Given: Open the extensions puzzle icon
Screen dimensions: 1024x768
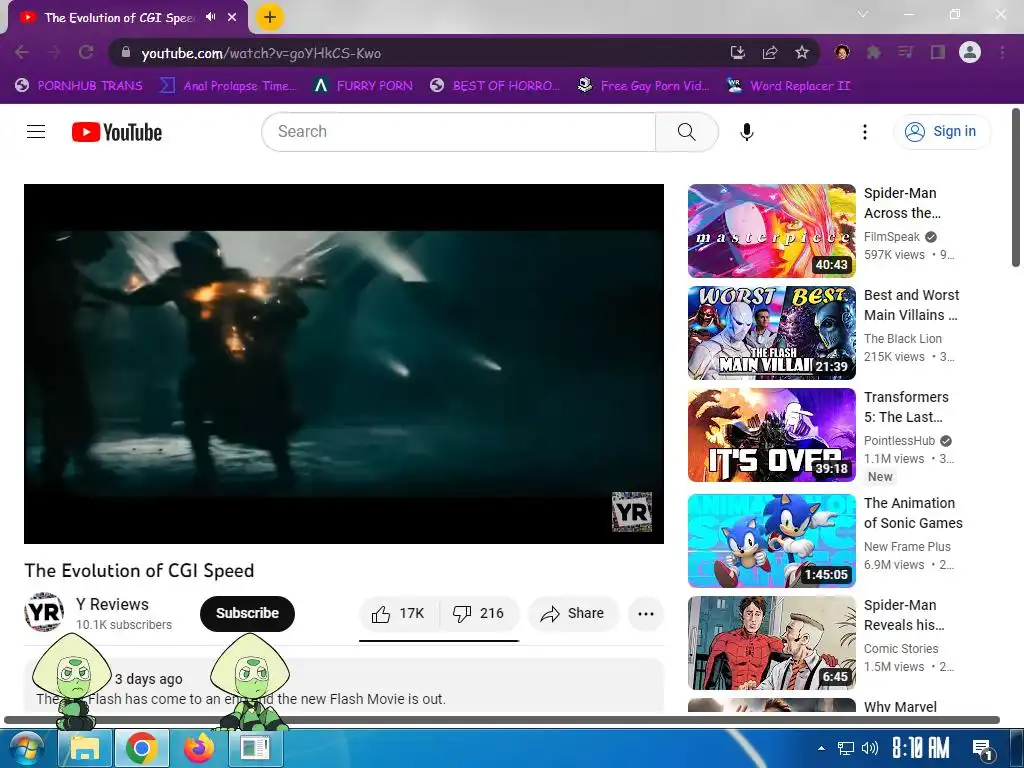Looking at the screenshot, I should 873,52.
